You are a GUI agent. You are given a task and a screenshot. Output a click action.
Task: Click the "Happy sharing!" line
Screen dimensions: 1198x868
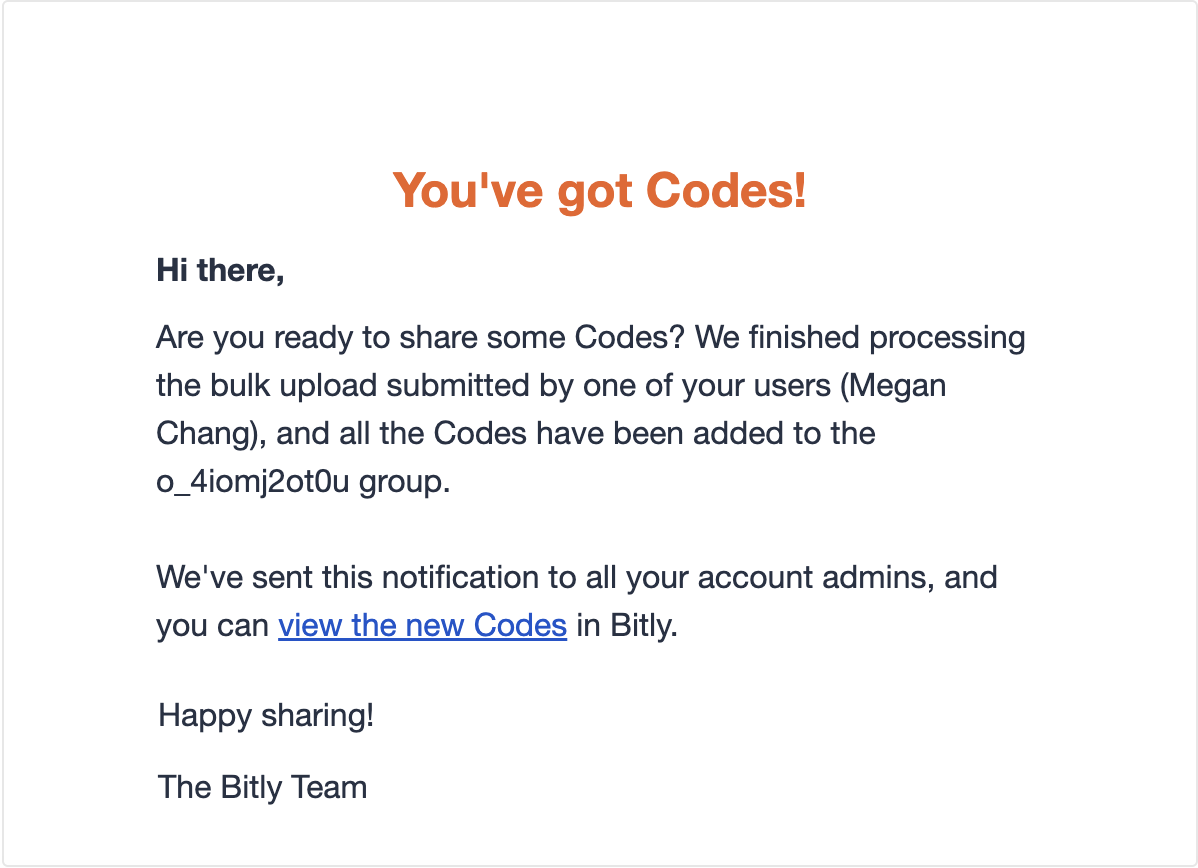266,716
